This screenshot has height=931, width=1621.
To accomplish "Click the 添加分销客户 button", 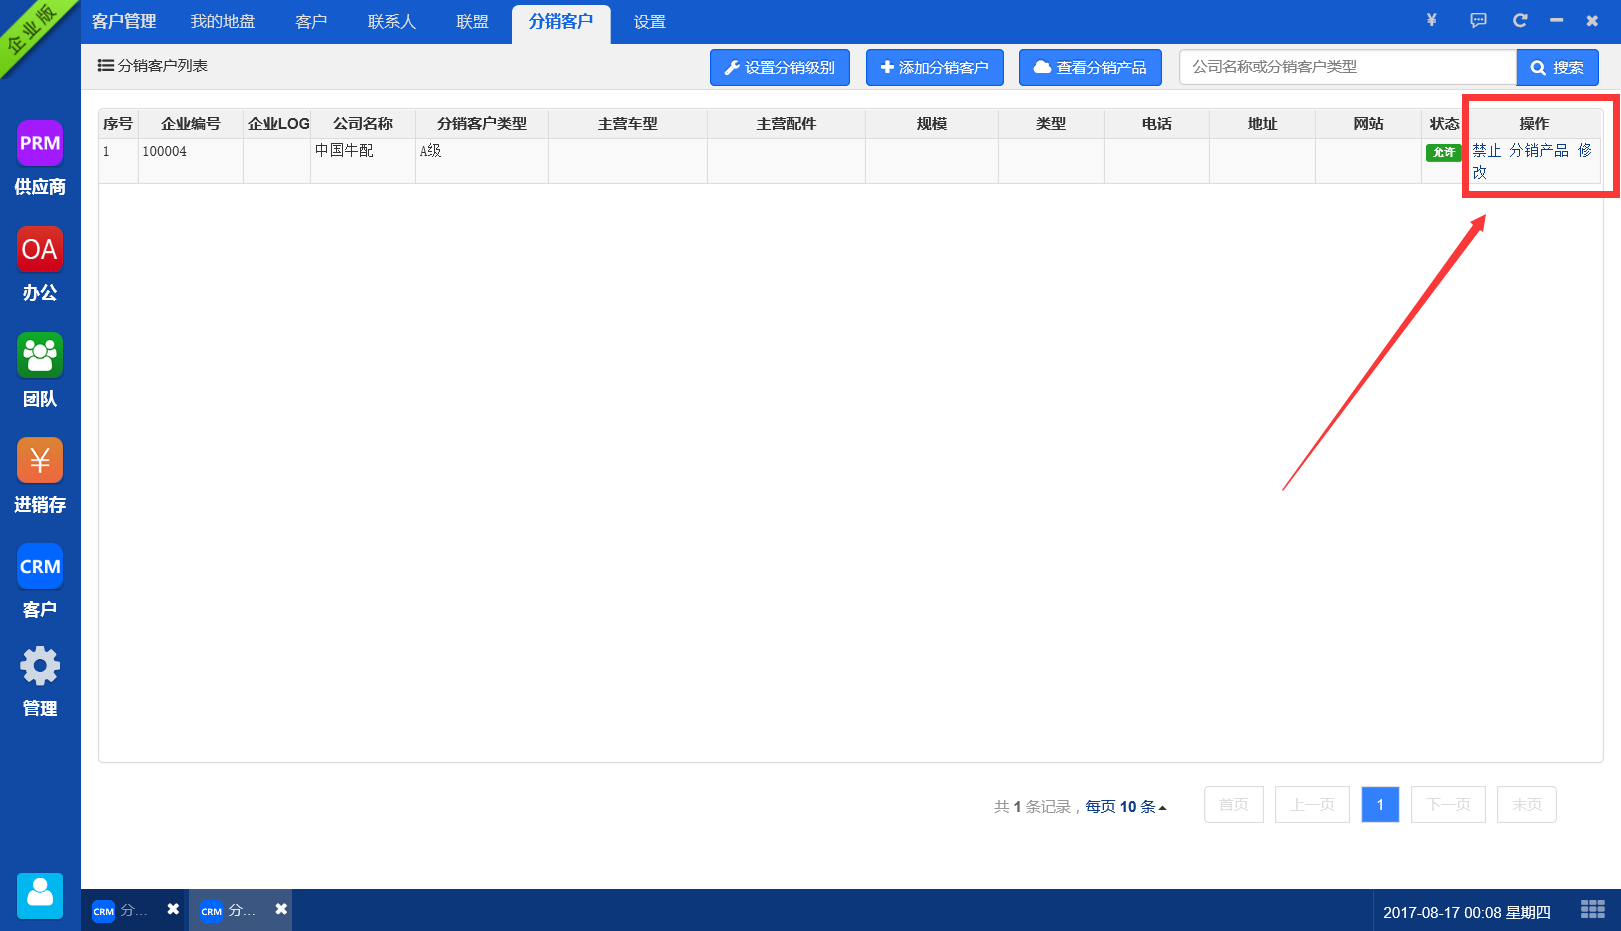I will point(935,67).
